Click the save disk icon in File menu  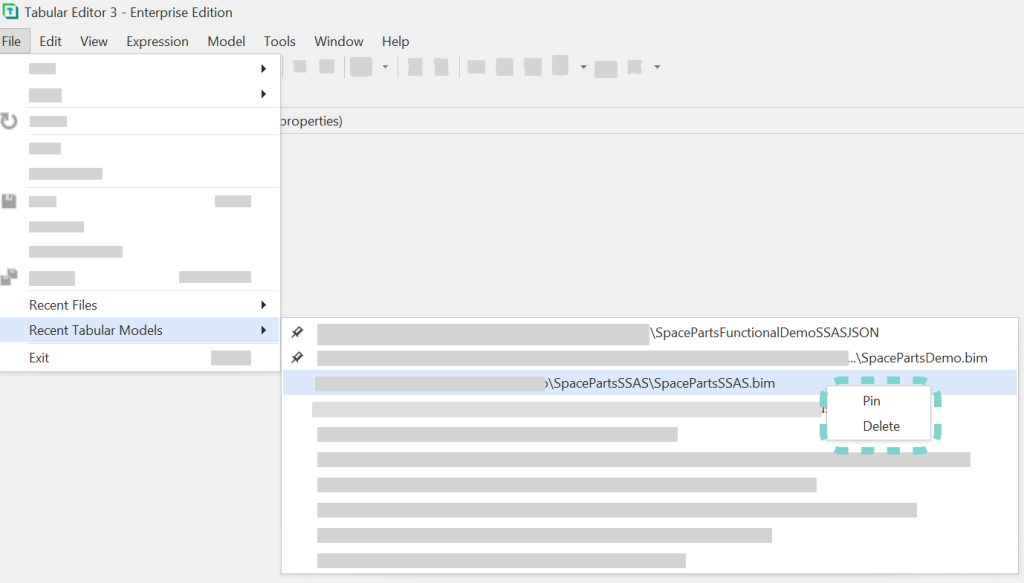point(8,201)
